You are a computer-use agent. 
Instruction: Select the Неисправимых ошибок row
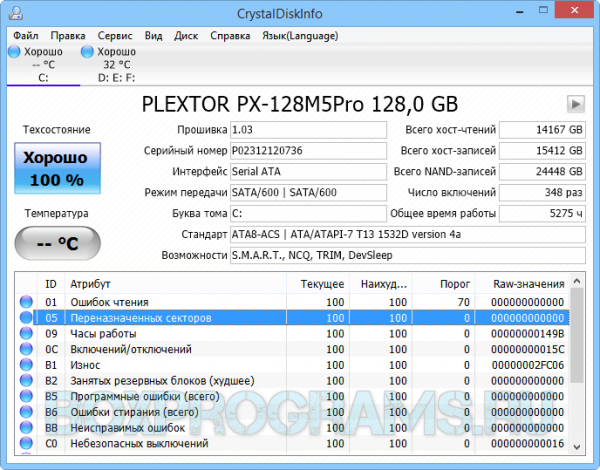(292, 428)
